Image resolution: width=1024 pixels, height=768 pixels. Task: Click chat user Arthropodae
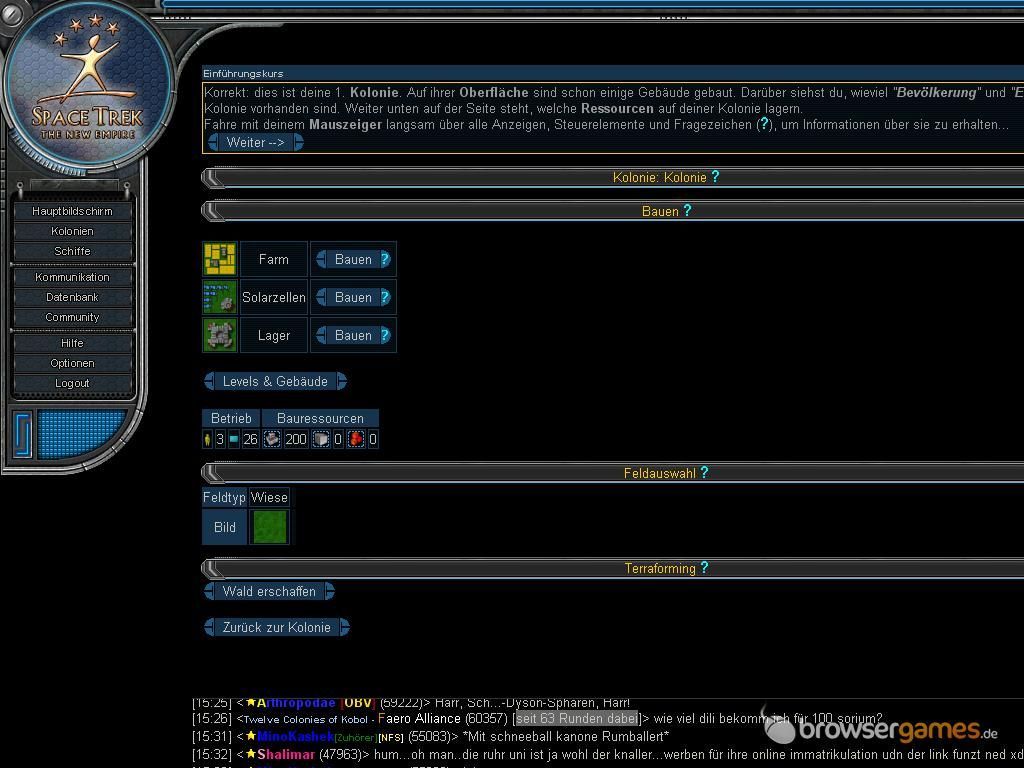pyautogui.click(x=296, y=703)
